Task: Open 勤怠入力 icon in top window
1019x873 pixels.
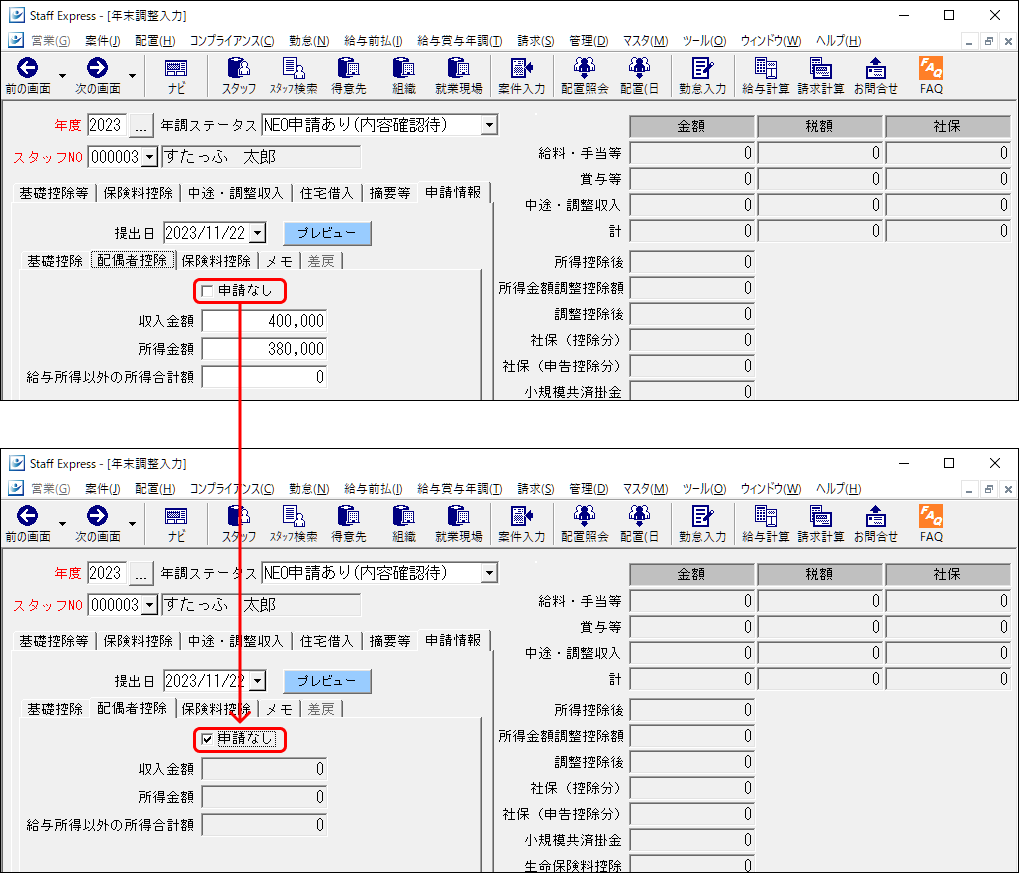Action: click(x=702, y=76)
